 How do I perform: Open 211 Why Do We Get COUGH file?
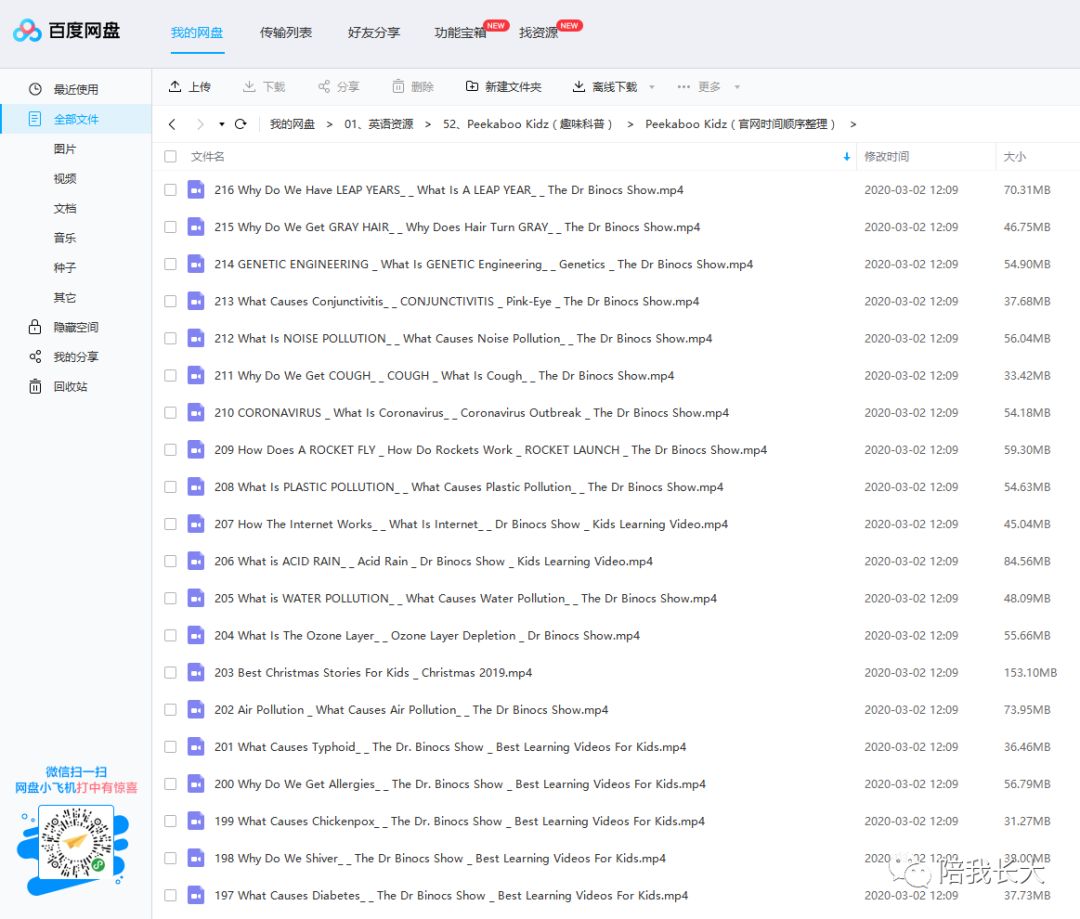444,375
